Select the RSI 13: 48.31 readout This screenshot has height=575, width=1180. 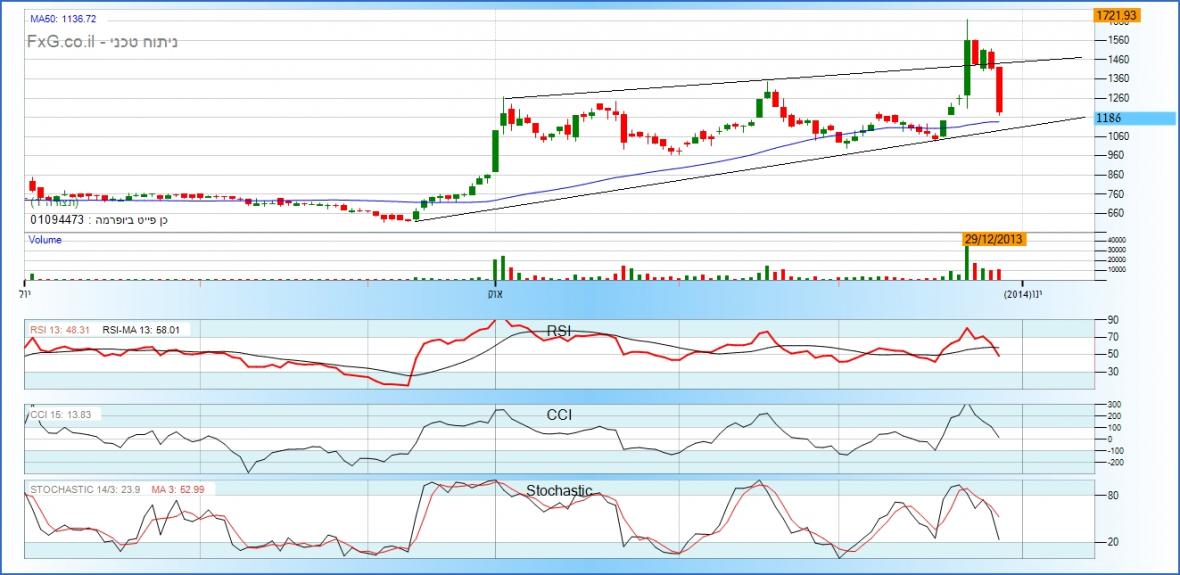click(x=58, y=328)
